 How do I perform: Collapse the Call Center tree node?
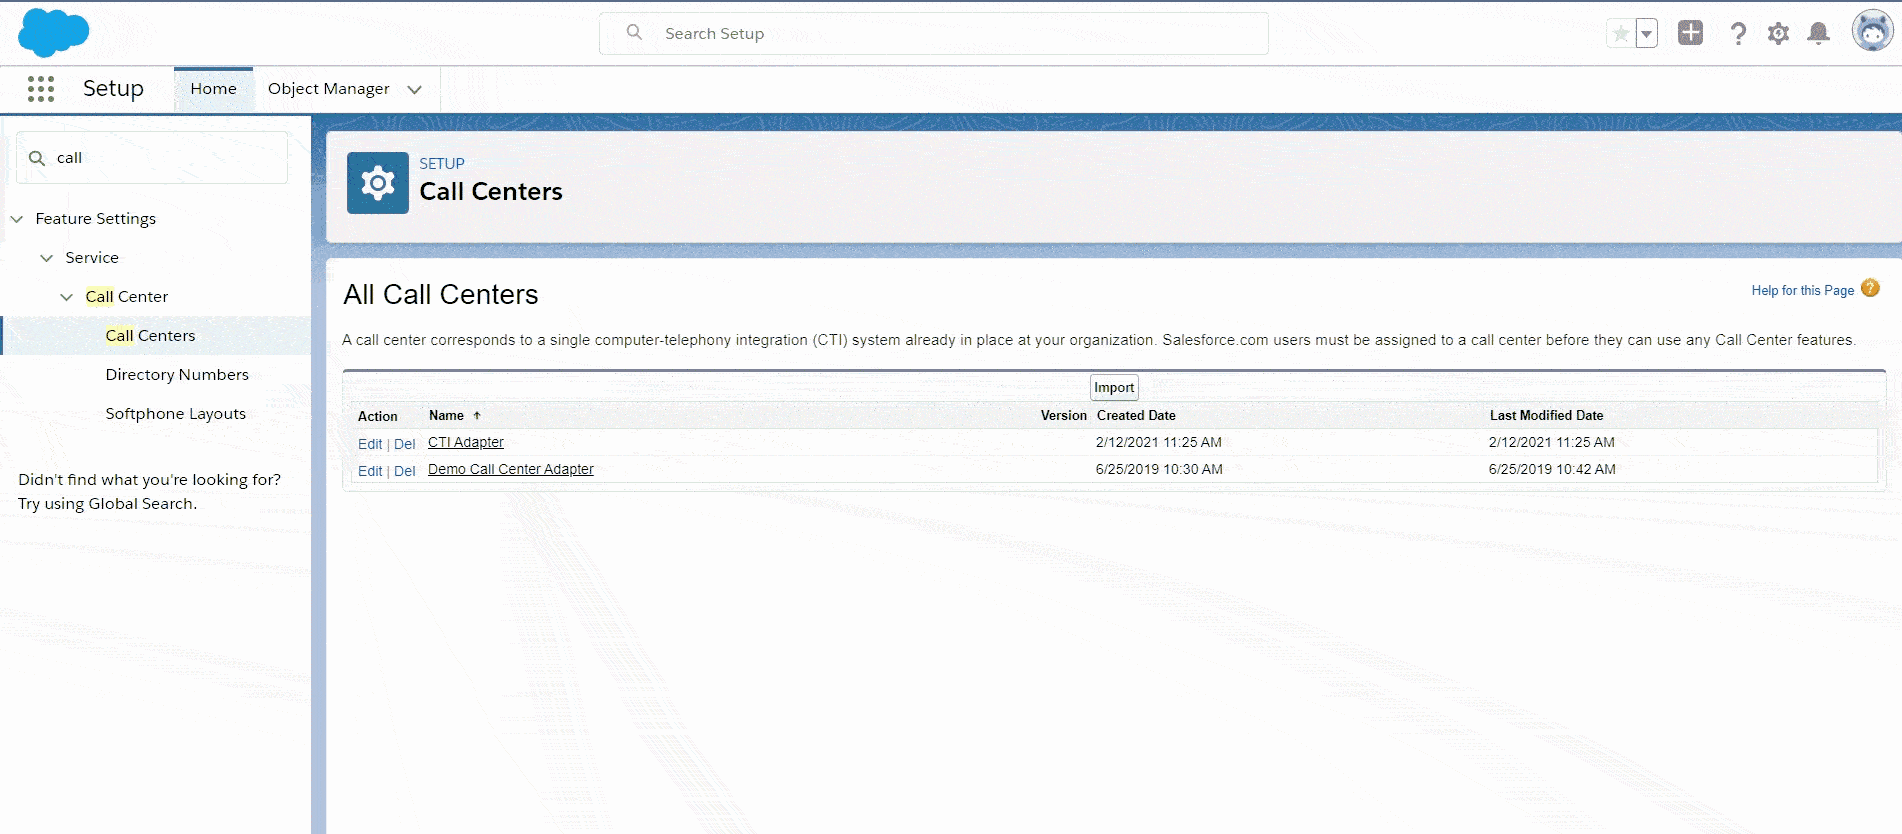pyautogui.click(x=67, y=297)
